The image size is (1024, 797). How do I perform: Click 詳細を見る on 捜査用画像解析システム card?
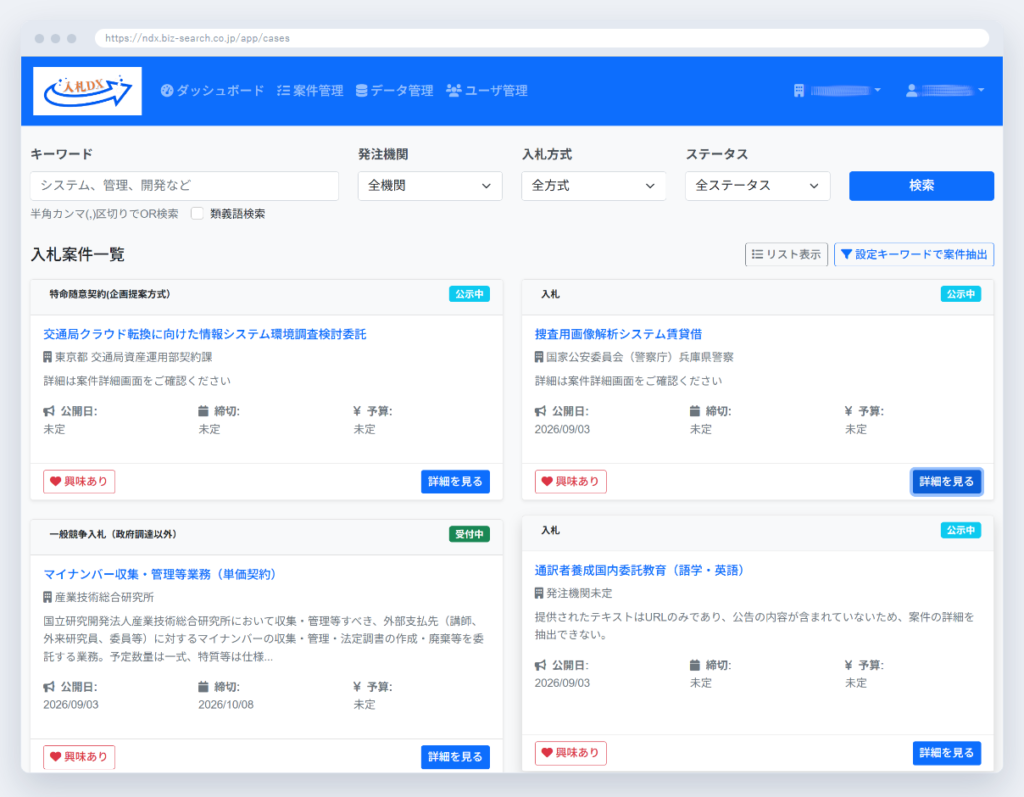[x=947, y=481]
